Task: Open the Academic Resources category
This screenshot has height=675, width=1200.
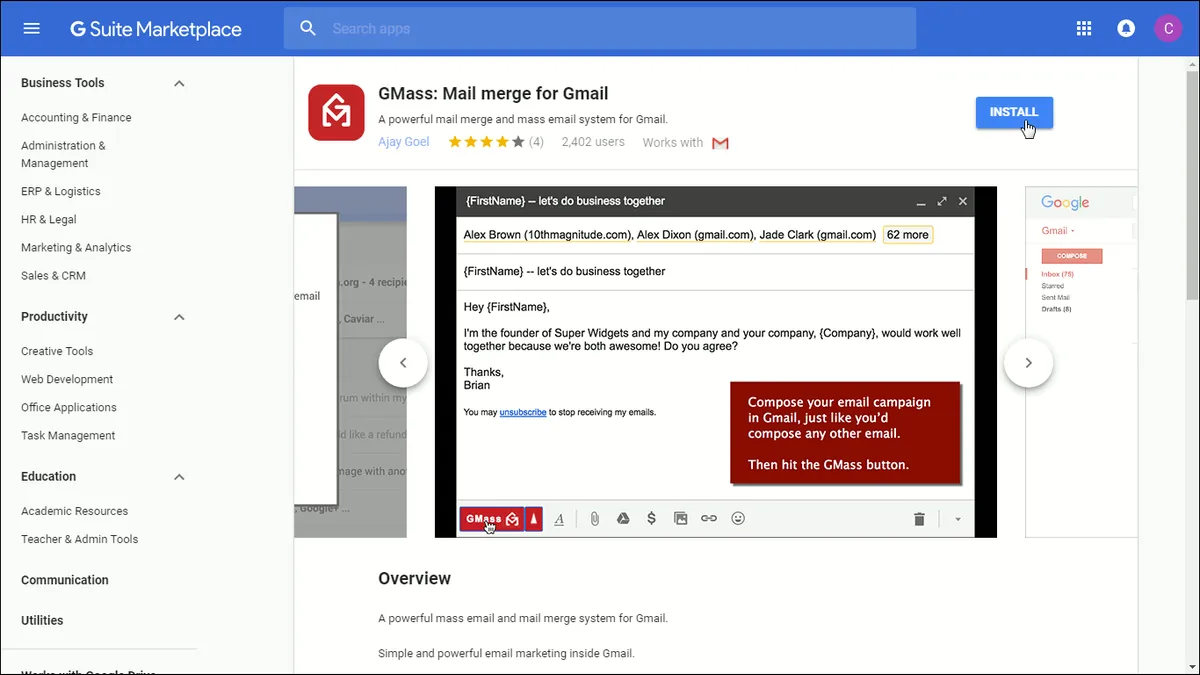Action: point(75,511)
